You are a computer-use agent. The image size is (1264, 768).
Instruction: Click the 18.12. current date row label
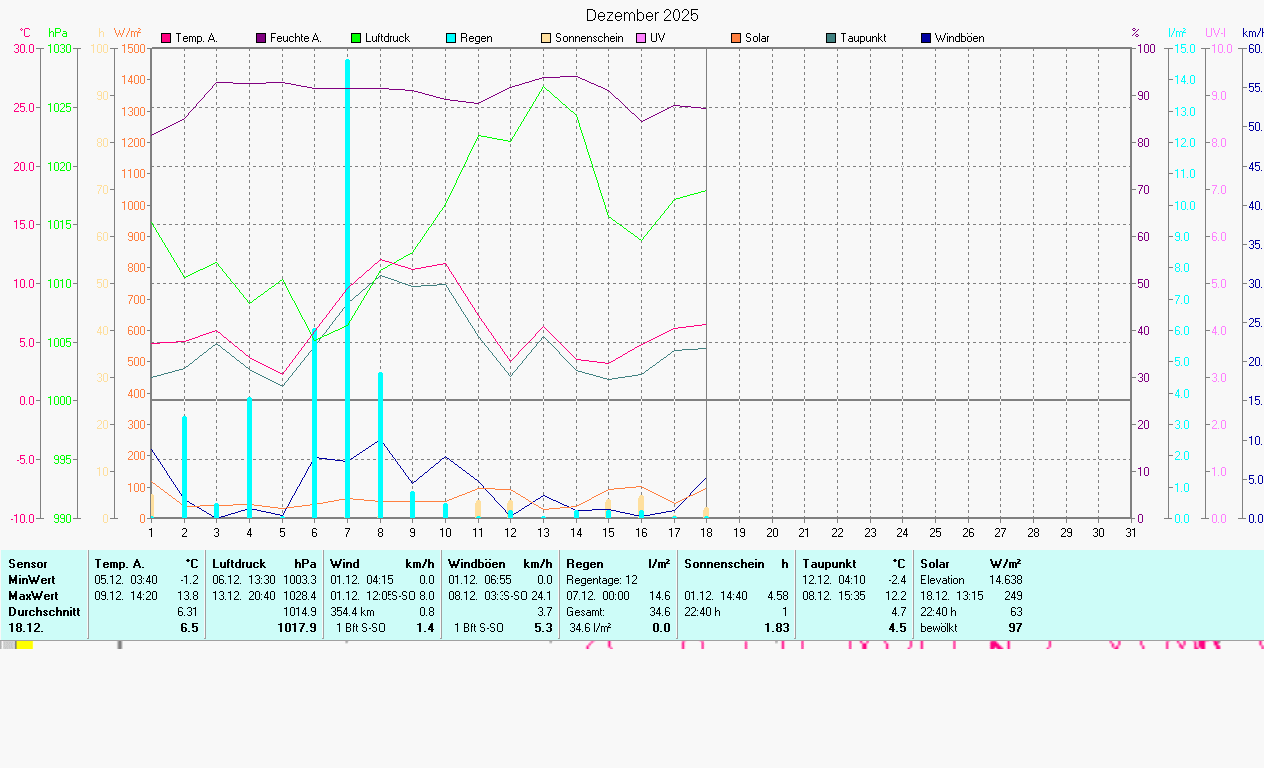24,628
